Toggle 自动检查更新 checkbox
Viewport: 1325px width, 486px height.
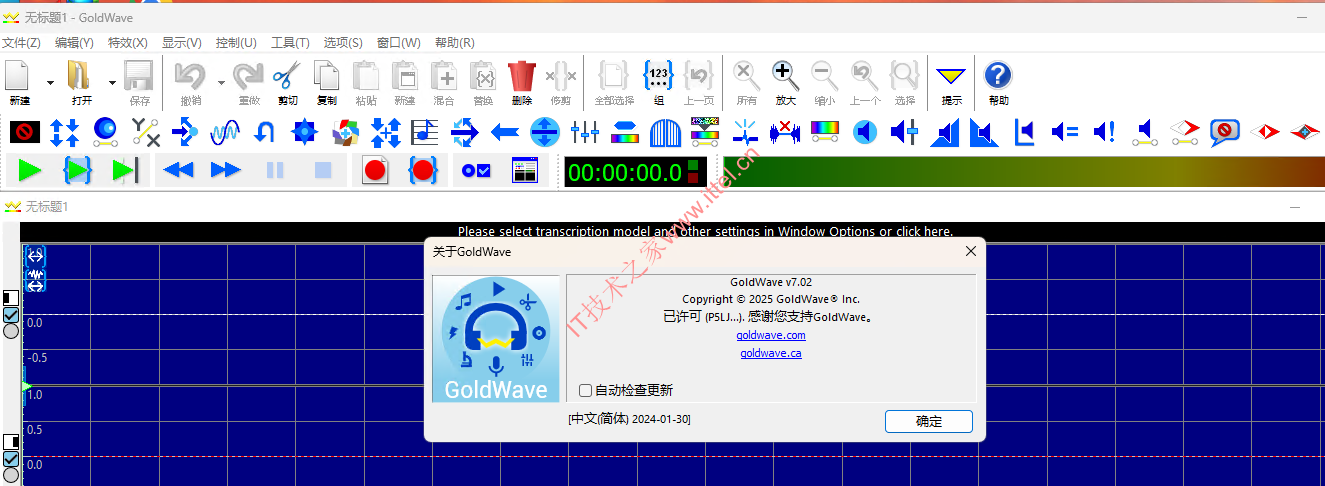(586, 390)
